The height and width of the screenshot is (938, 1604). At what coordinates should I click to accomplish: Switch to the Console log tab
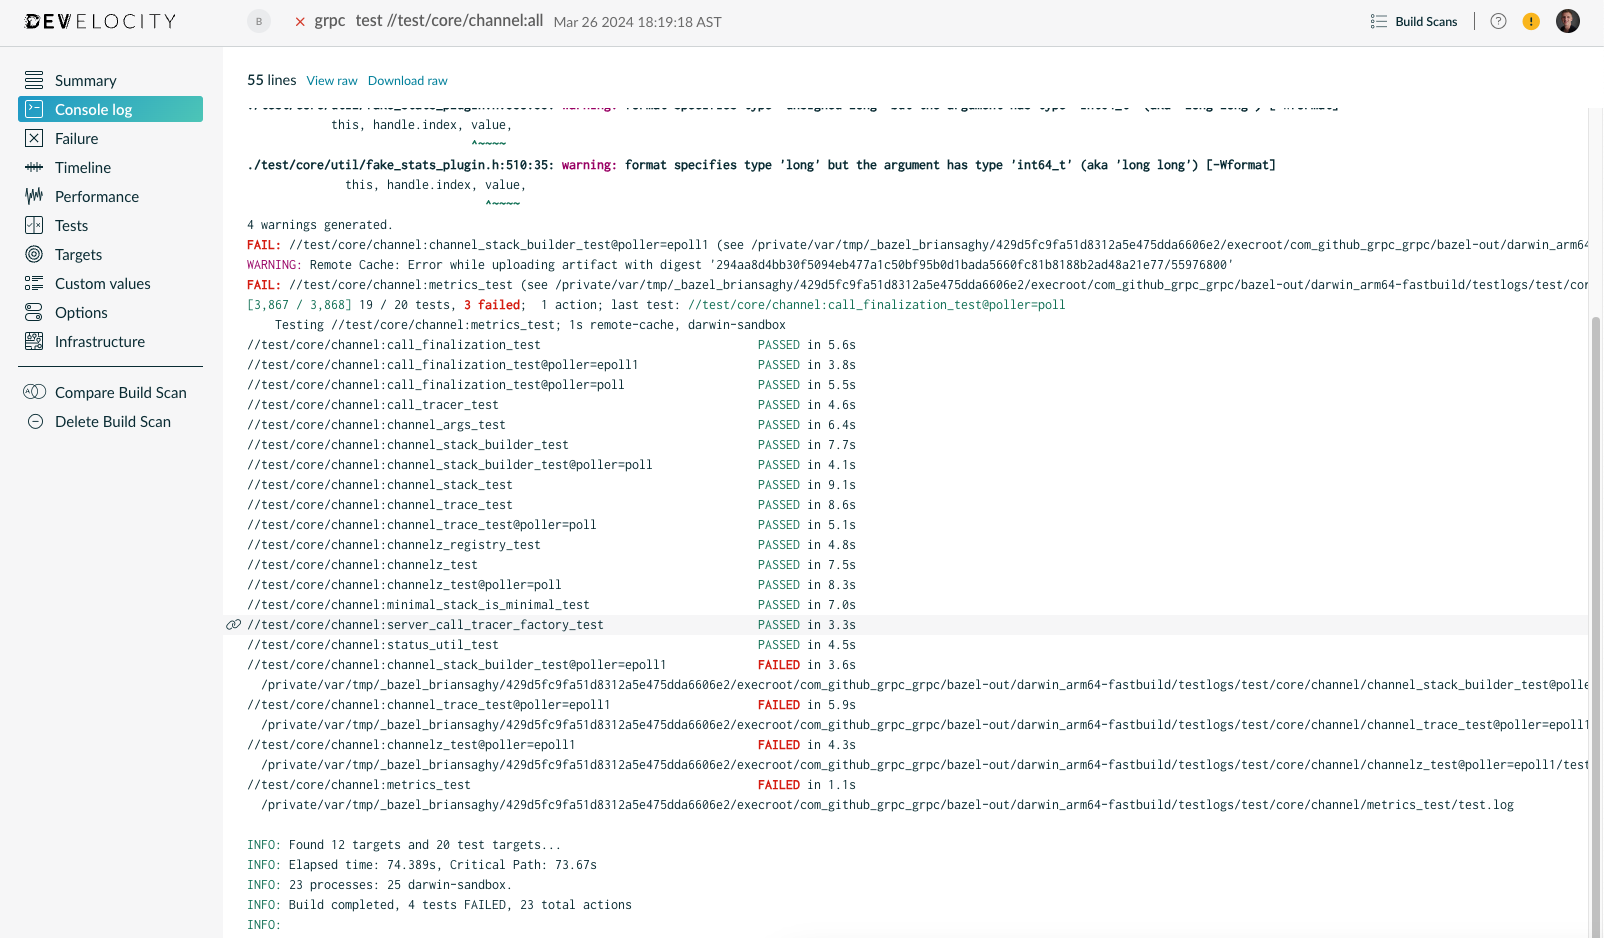point(92,109)
